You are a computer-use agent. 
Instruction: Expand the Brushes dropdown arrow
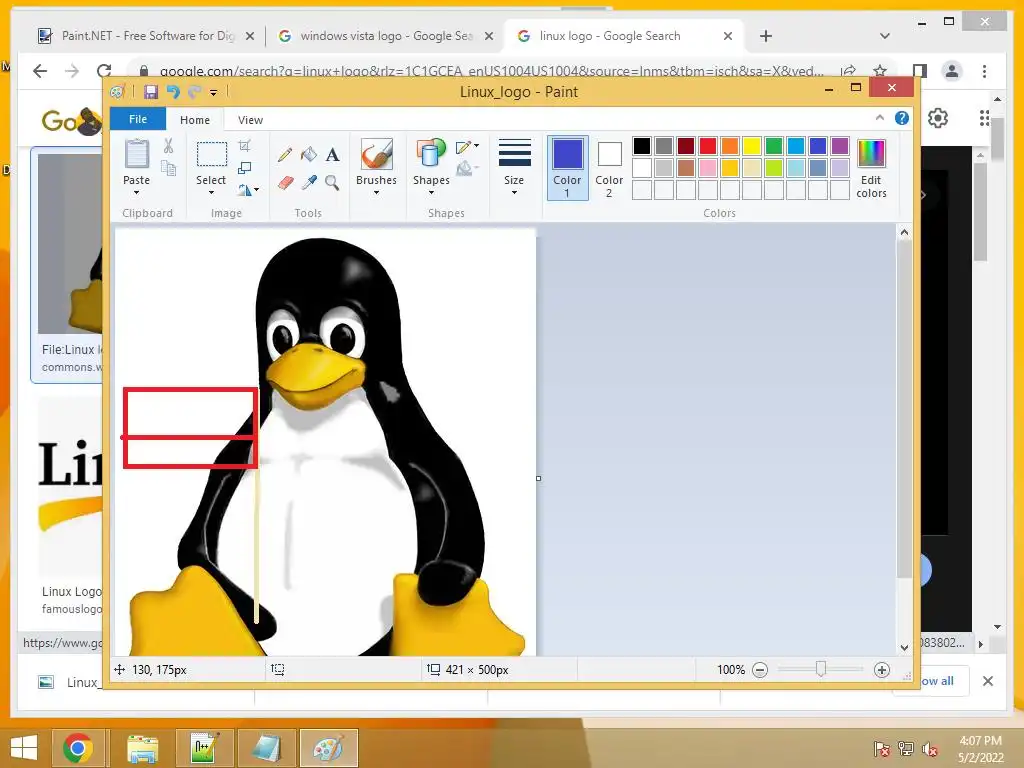point(376,192)
